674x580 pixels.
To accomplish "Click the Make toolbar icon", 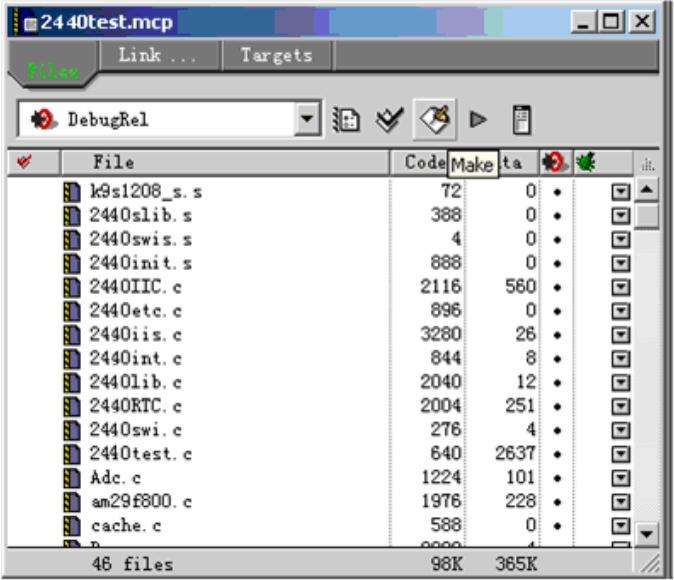I will (x=434, y=119).
